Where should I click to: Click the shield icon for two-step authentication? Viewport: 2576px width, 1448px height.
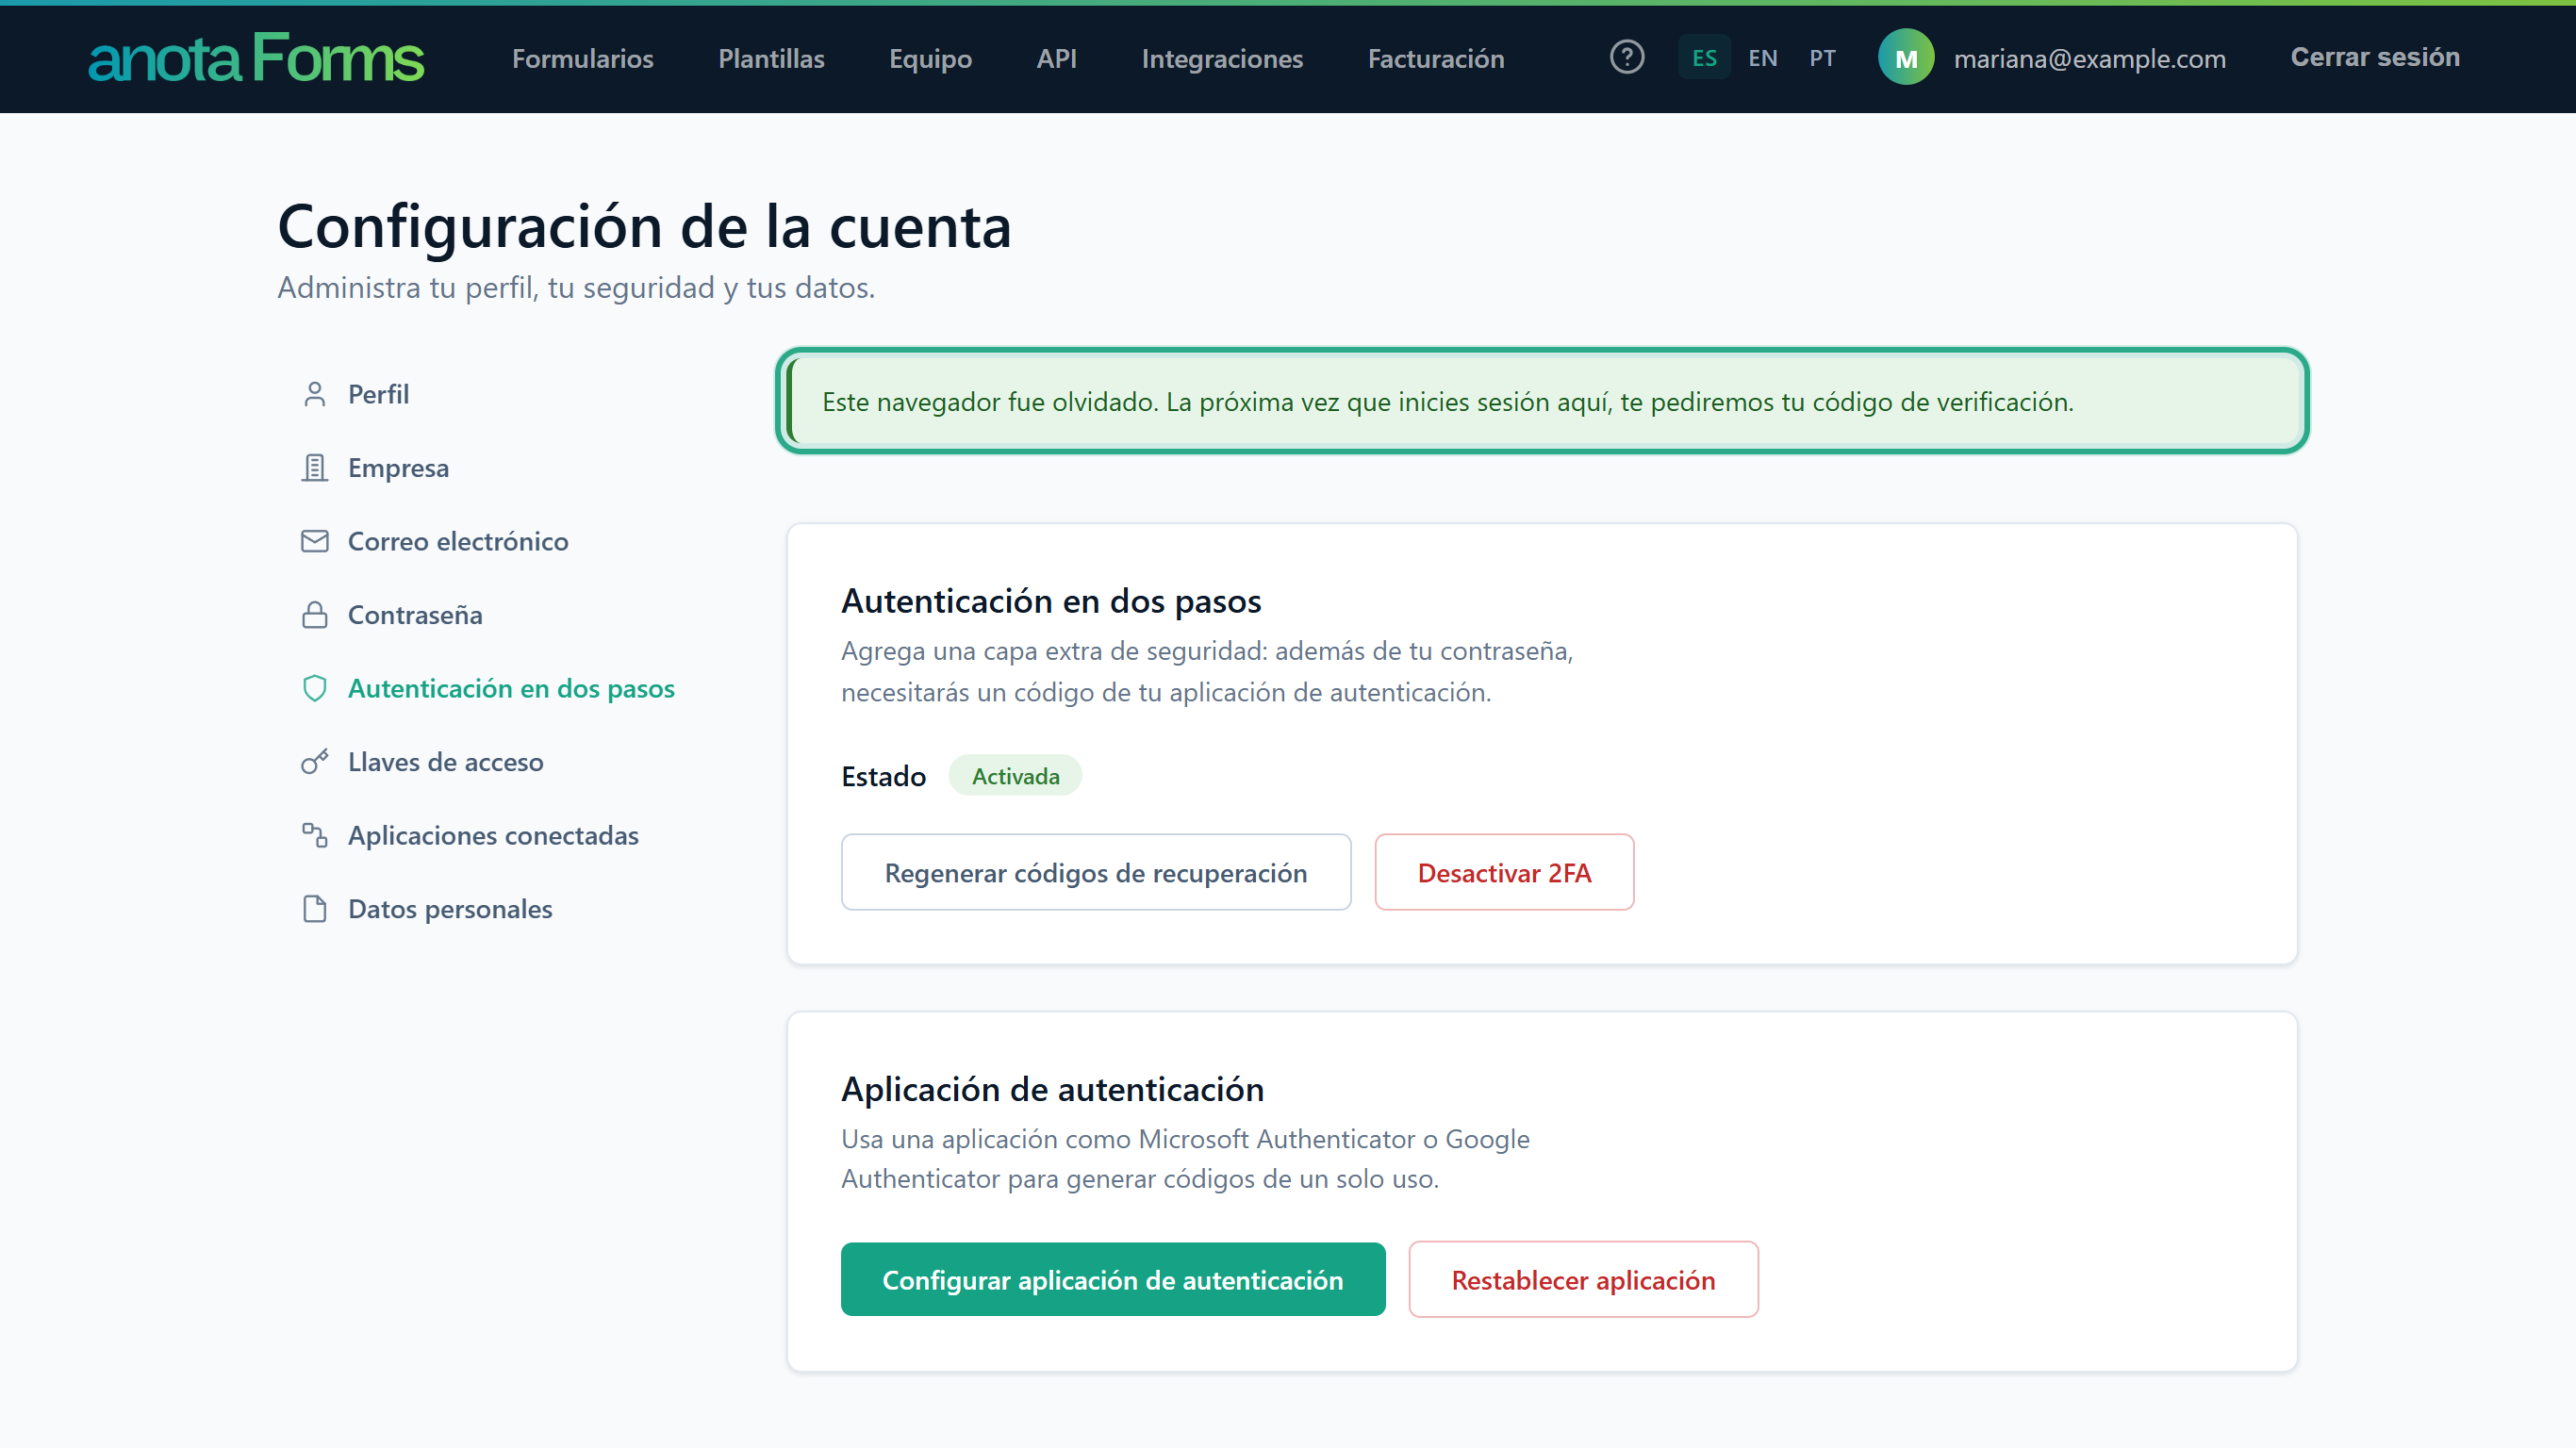click(315, 688)
